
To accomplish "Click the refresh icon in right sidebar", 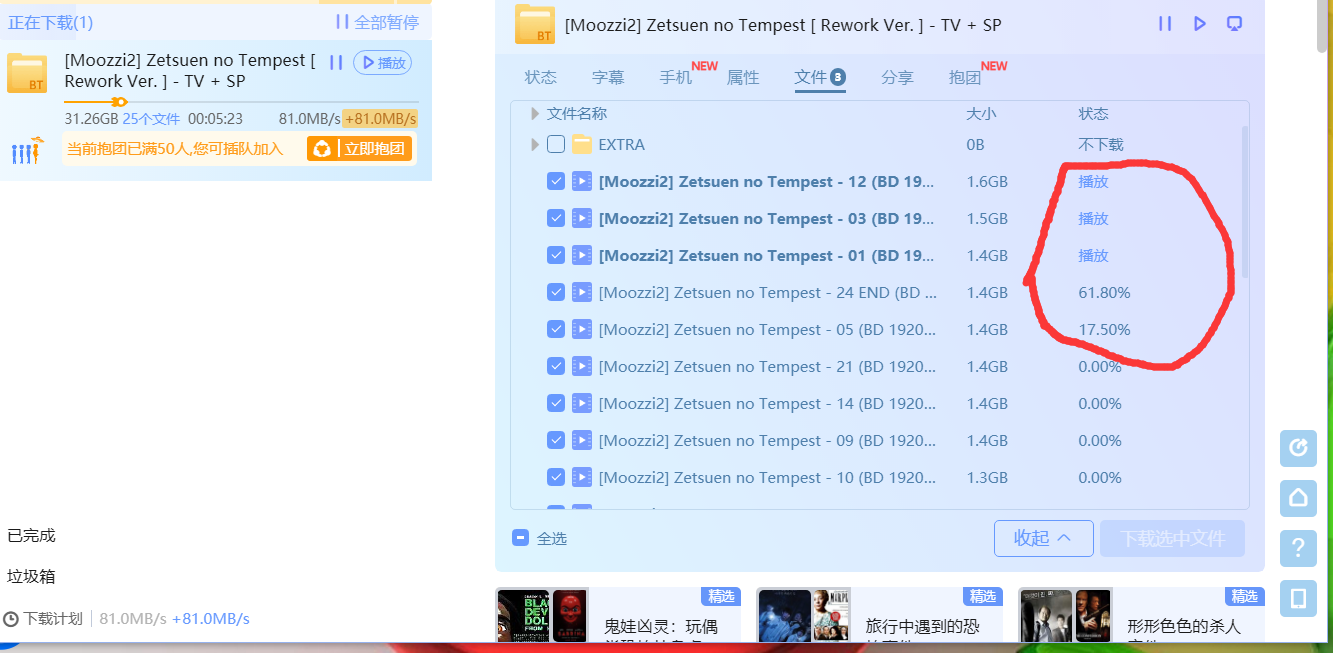I will click(1298, 448).
